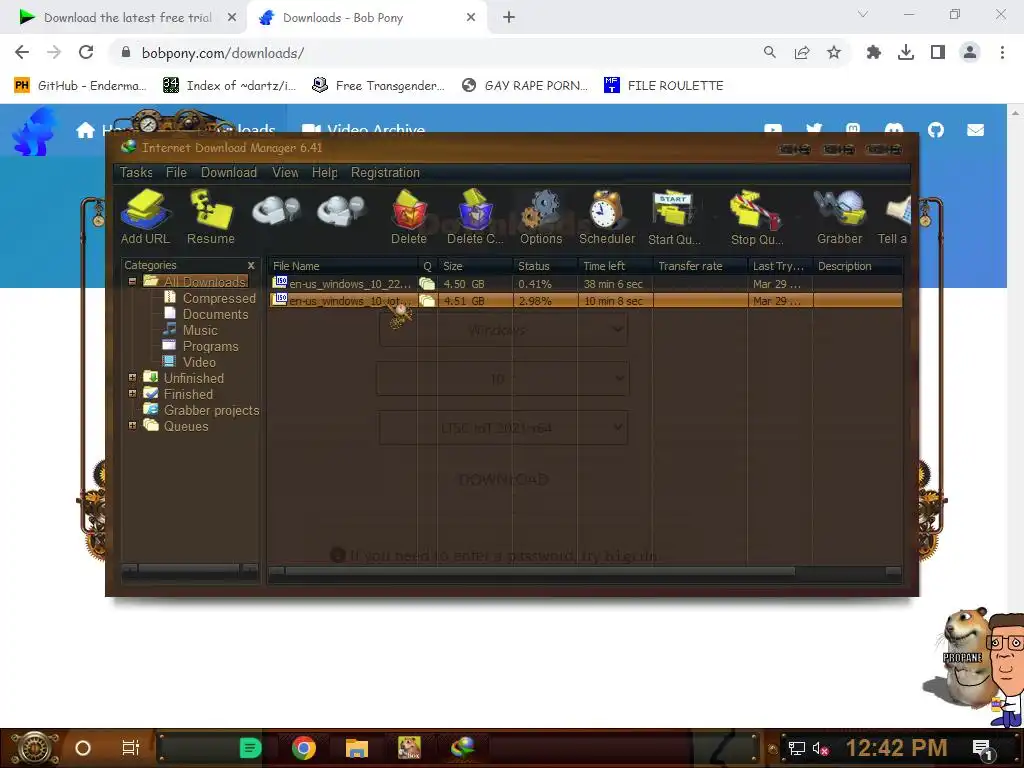Image resolution: width=1024 pixels, height=768 pixels.
Task: Sort by Size column header
Action: [x=475, y=266]
